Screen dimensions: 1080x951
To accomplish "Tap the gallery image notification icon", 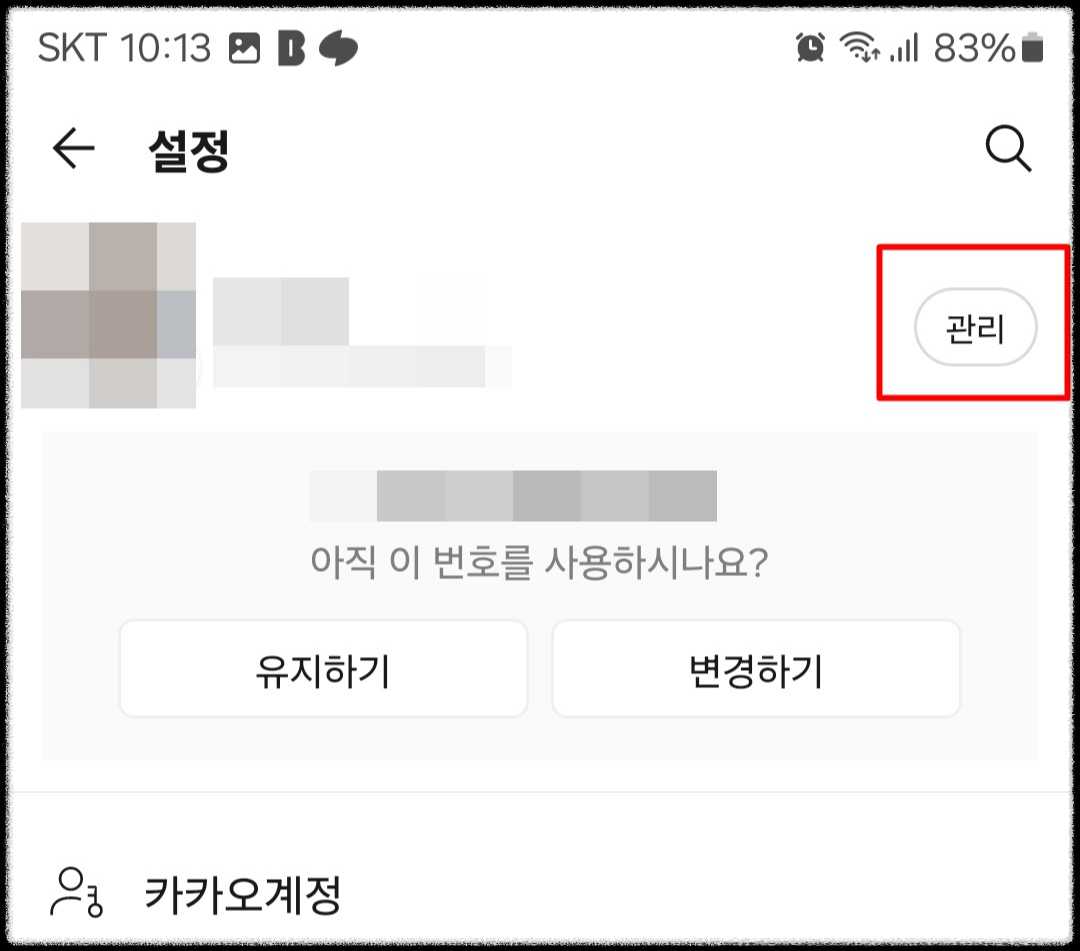I will pos(245,48).
